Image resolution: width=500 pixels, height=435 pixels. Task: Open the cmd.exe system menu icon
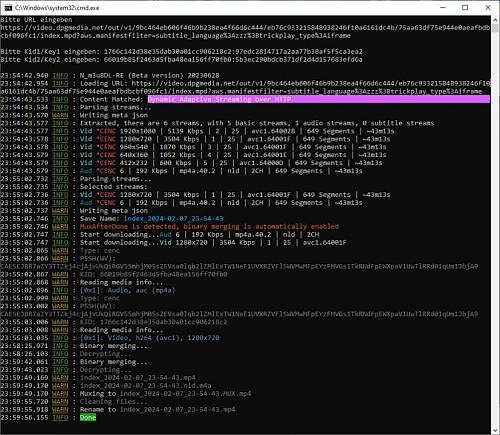click(8, 8)
